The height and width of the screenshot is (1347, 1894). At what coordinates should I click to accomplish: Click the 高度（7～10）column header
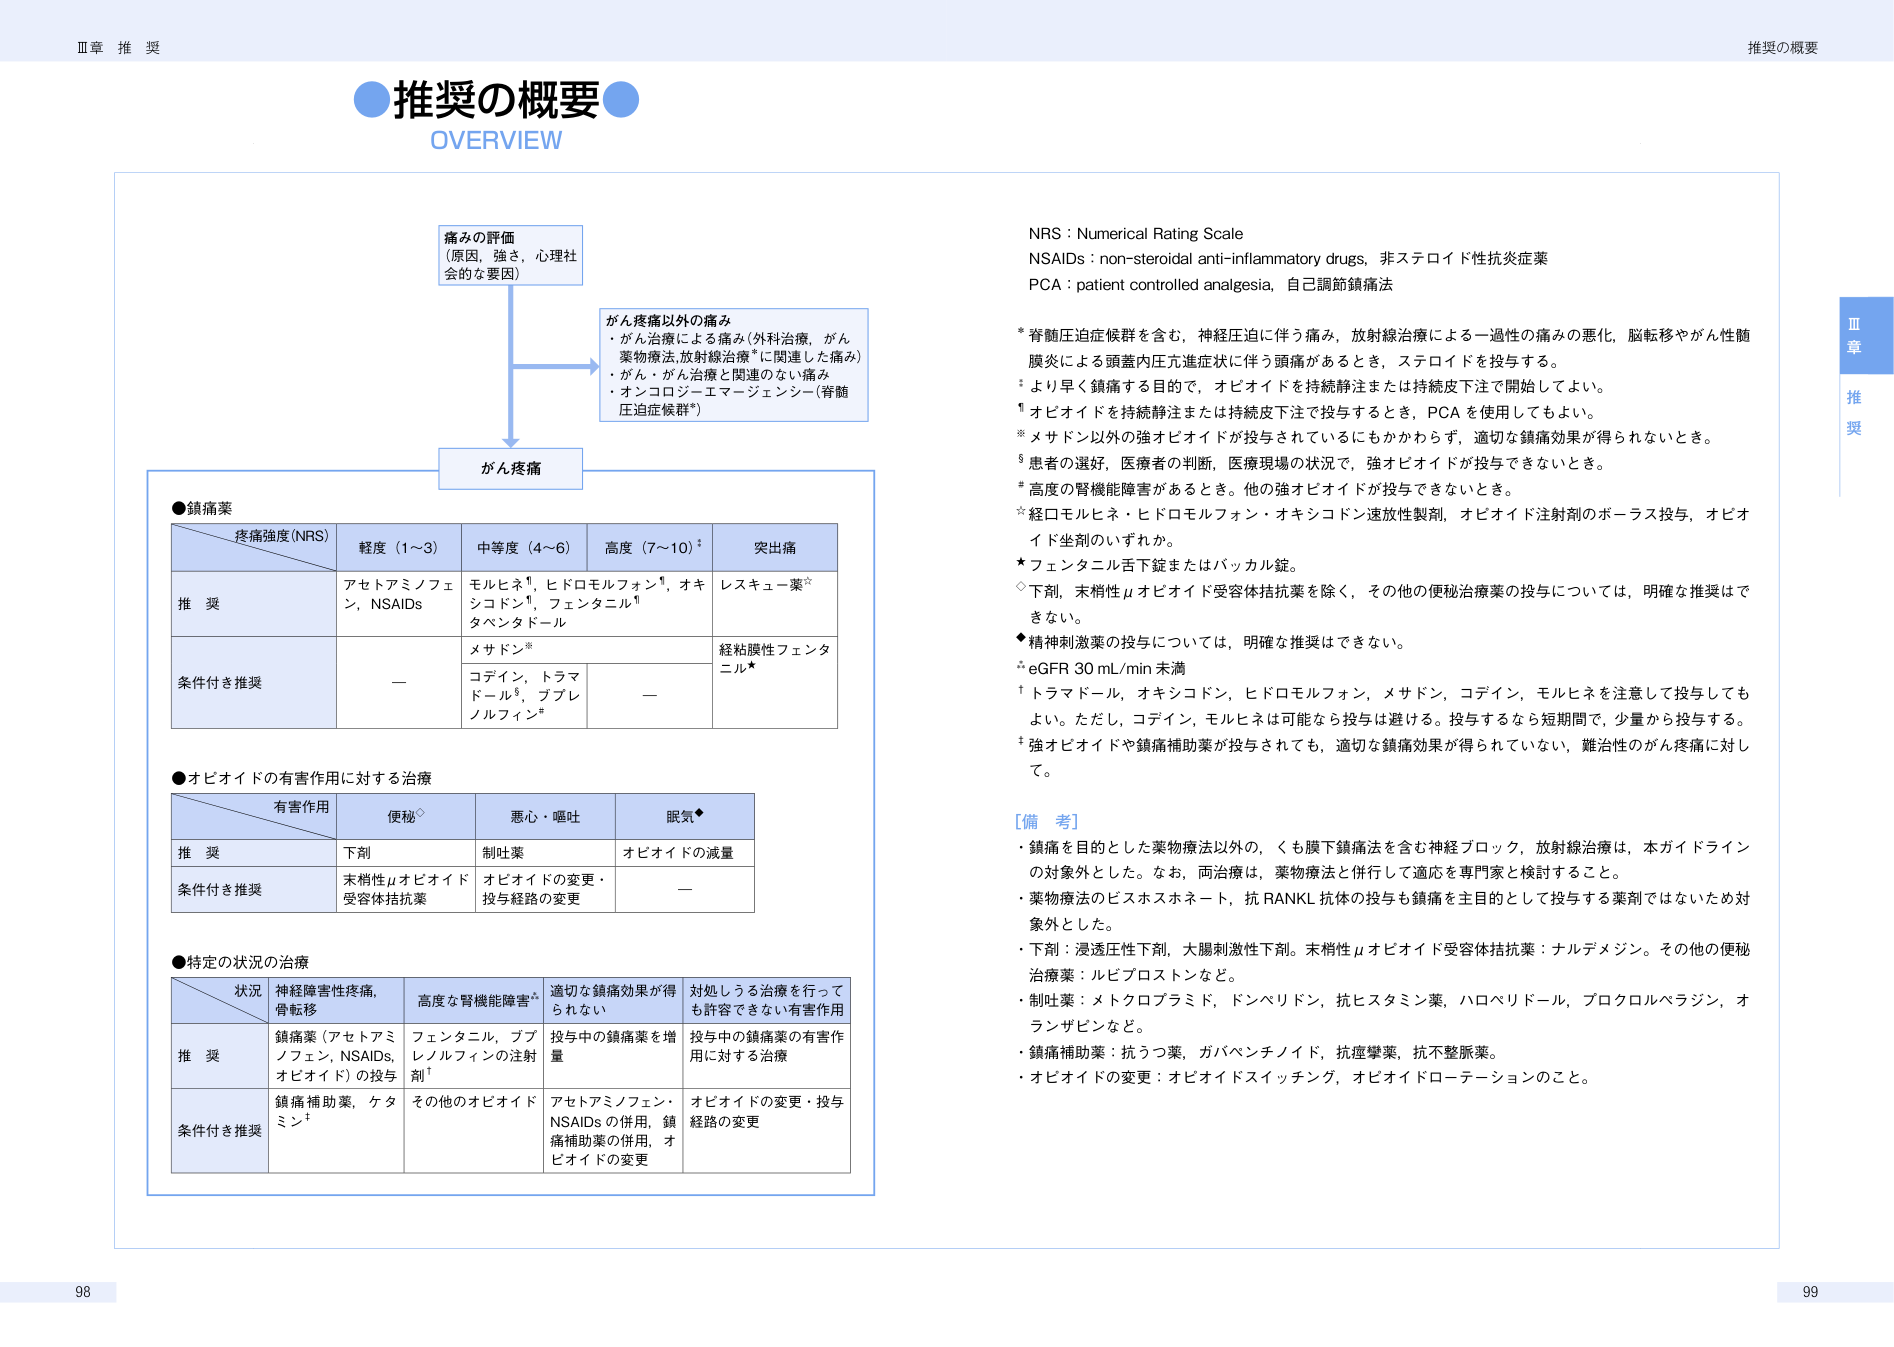point(650,548)
